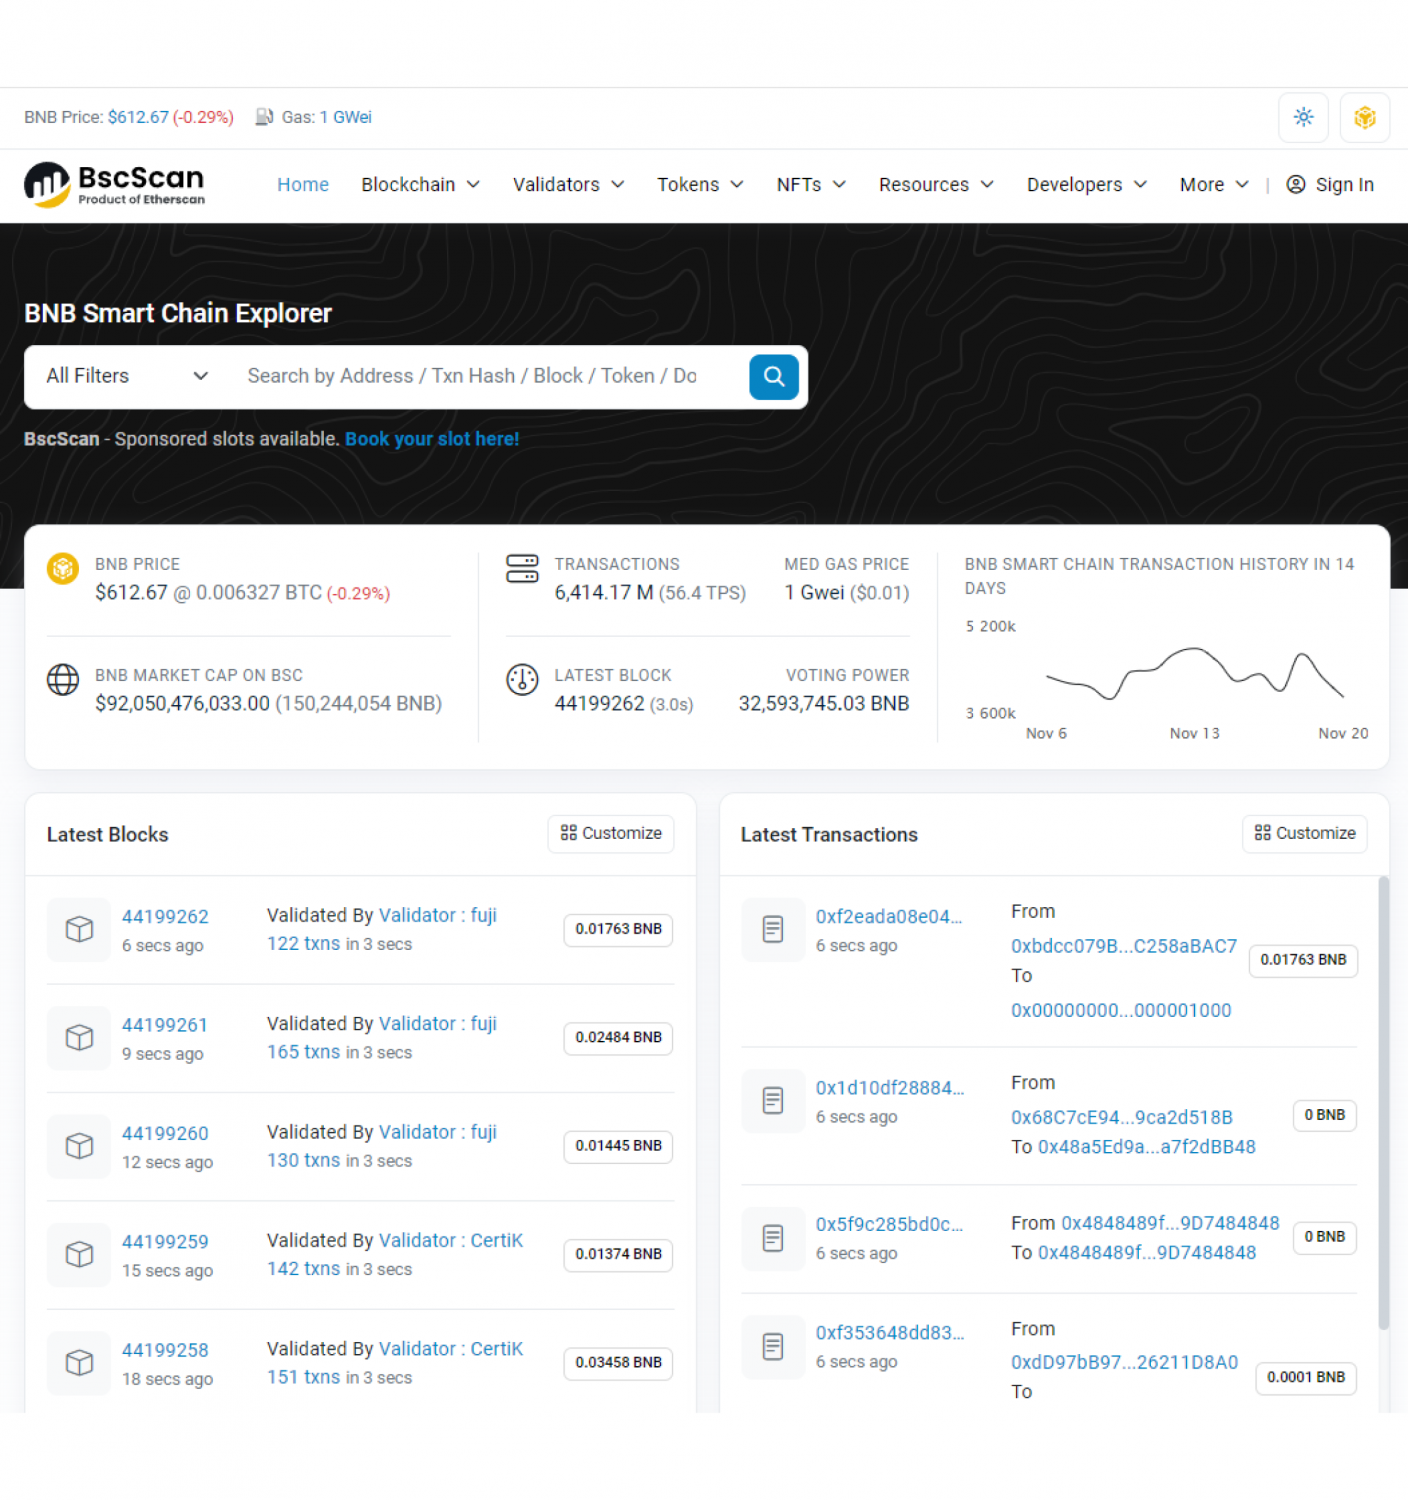Click the document icon for txn 0x1d10df28884
This screenshot has height=1500, width=1408.
pos(773,1100)
